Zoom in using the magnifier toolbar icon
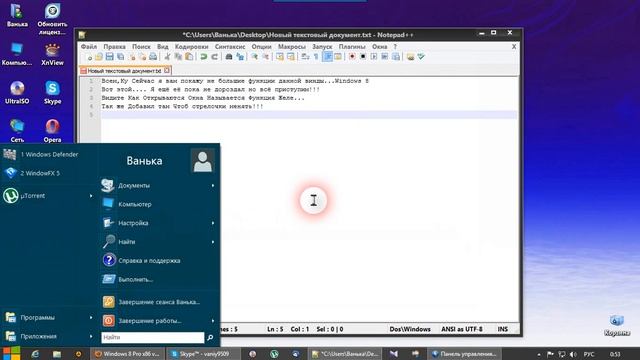Viewport: 640px width, 360px height. coord(254,57)
